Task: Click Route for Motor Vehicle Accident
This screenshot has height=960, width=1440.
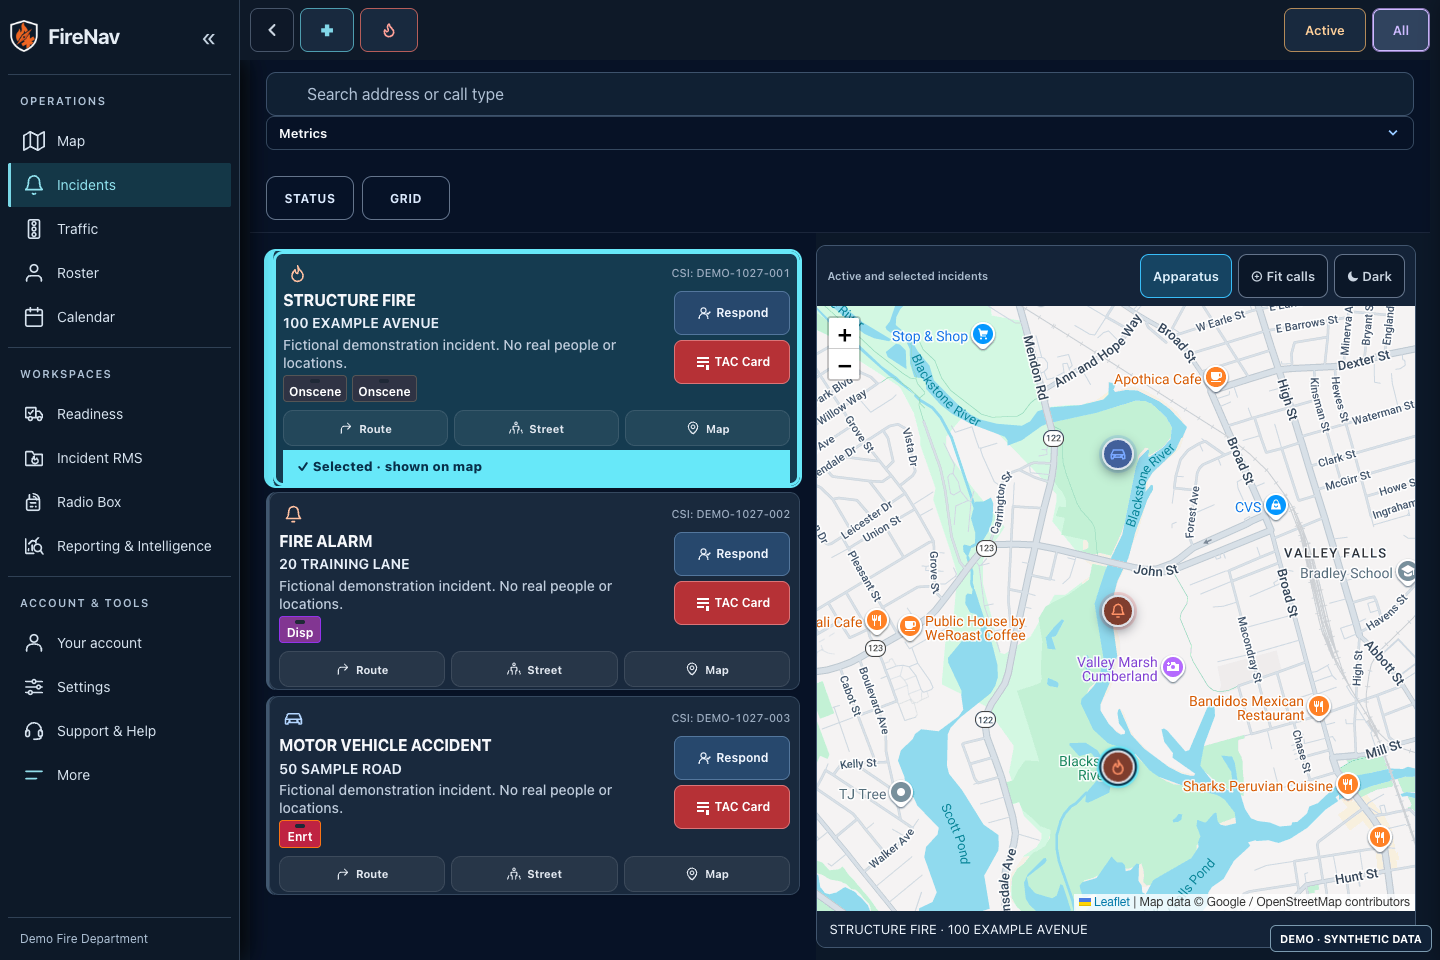Action: point(362,874)
